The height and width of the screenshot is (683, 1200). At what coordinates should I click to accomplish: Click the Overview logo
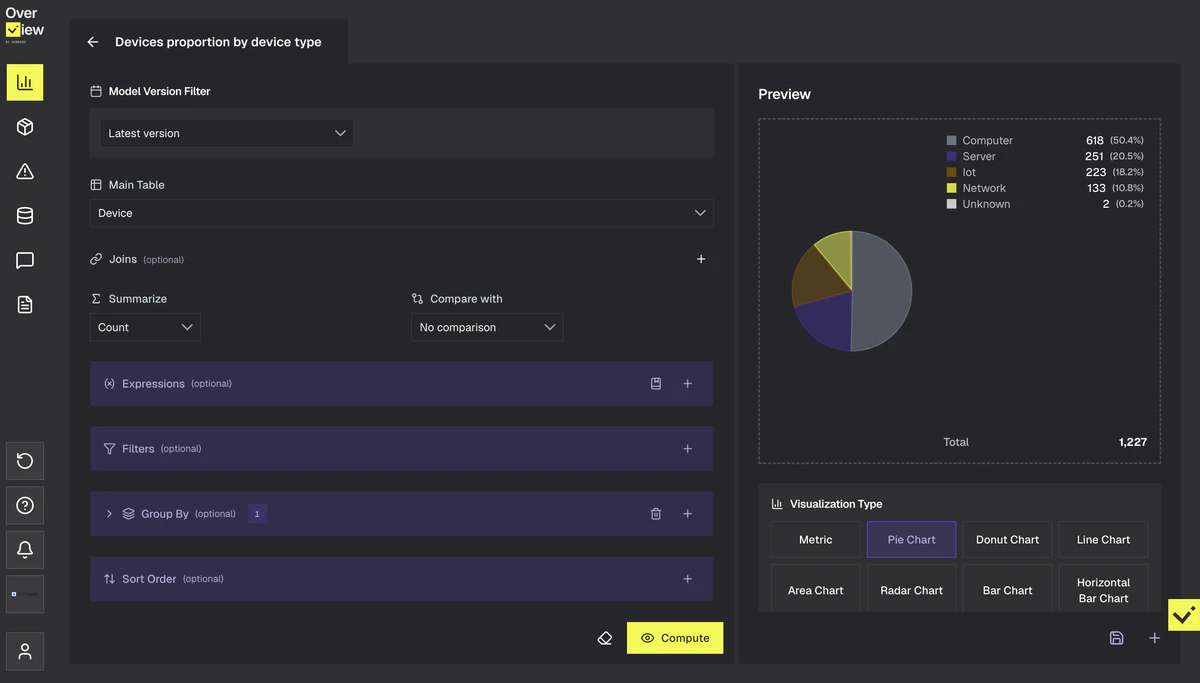tap(25, 25)
